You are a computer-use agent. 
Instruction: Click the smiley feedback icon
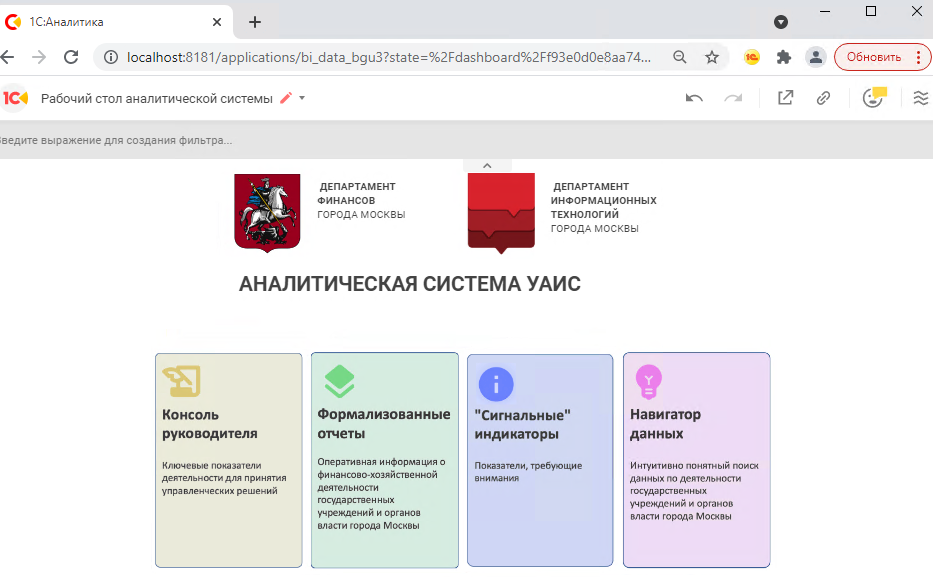(874, 98)
